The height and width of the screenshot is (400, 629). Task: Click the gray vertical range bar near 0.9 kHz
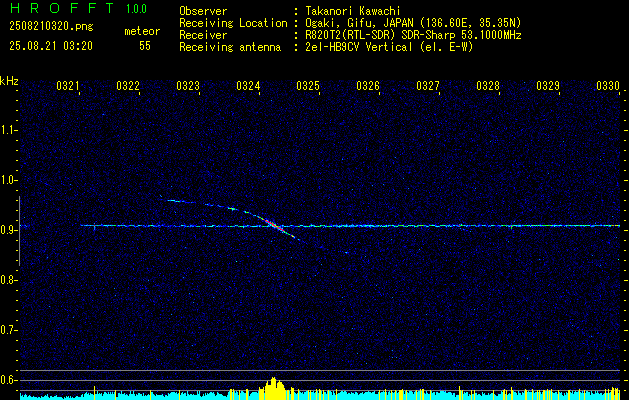tap(19, 231)
